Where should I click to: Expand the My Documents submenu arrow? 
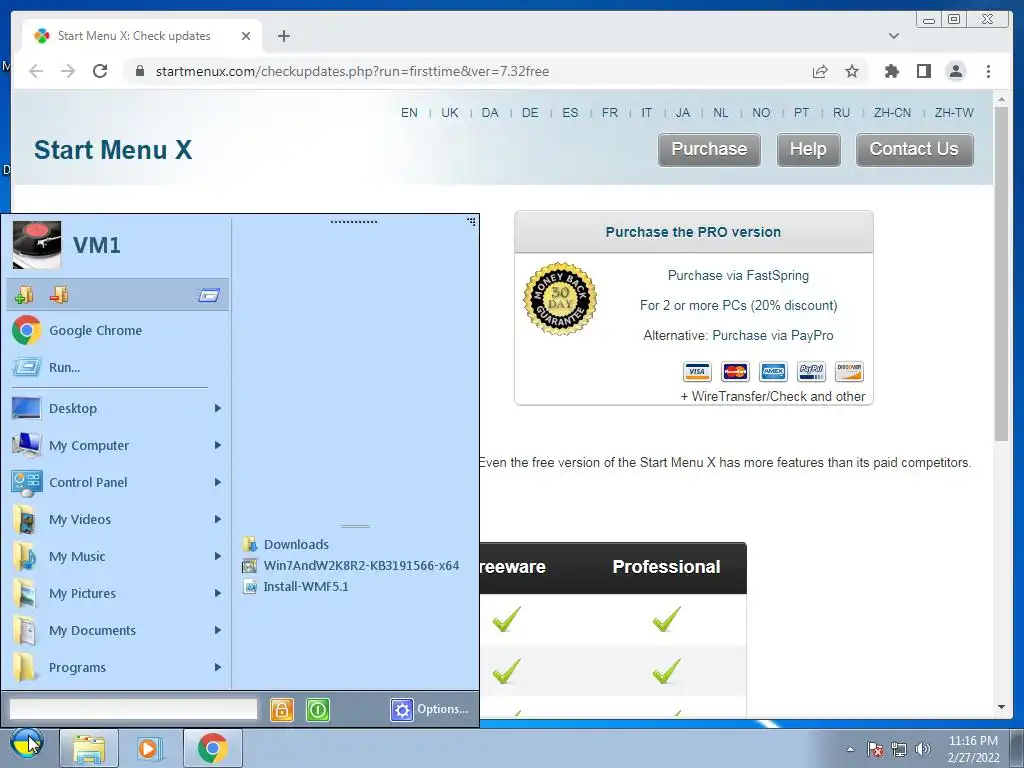coord(217,630)
